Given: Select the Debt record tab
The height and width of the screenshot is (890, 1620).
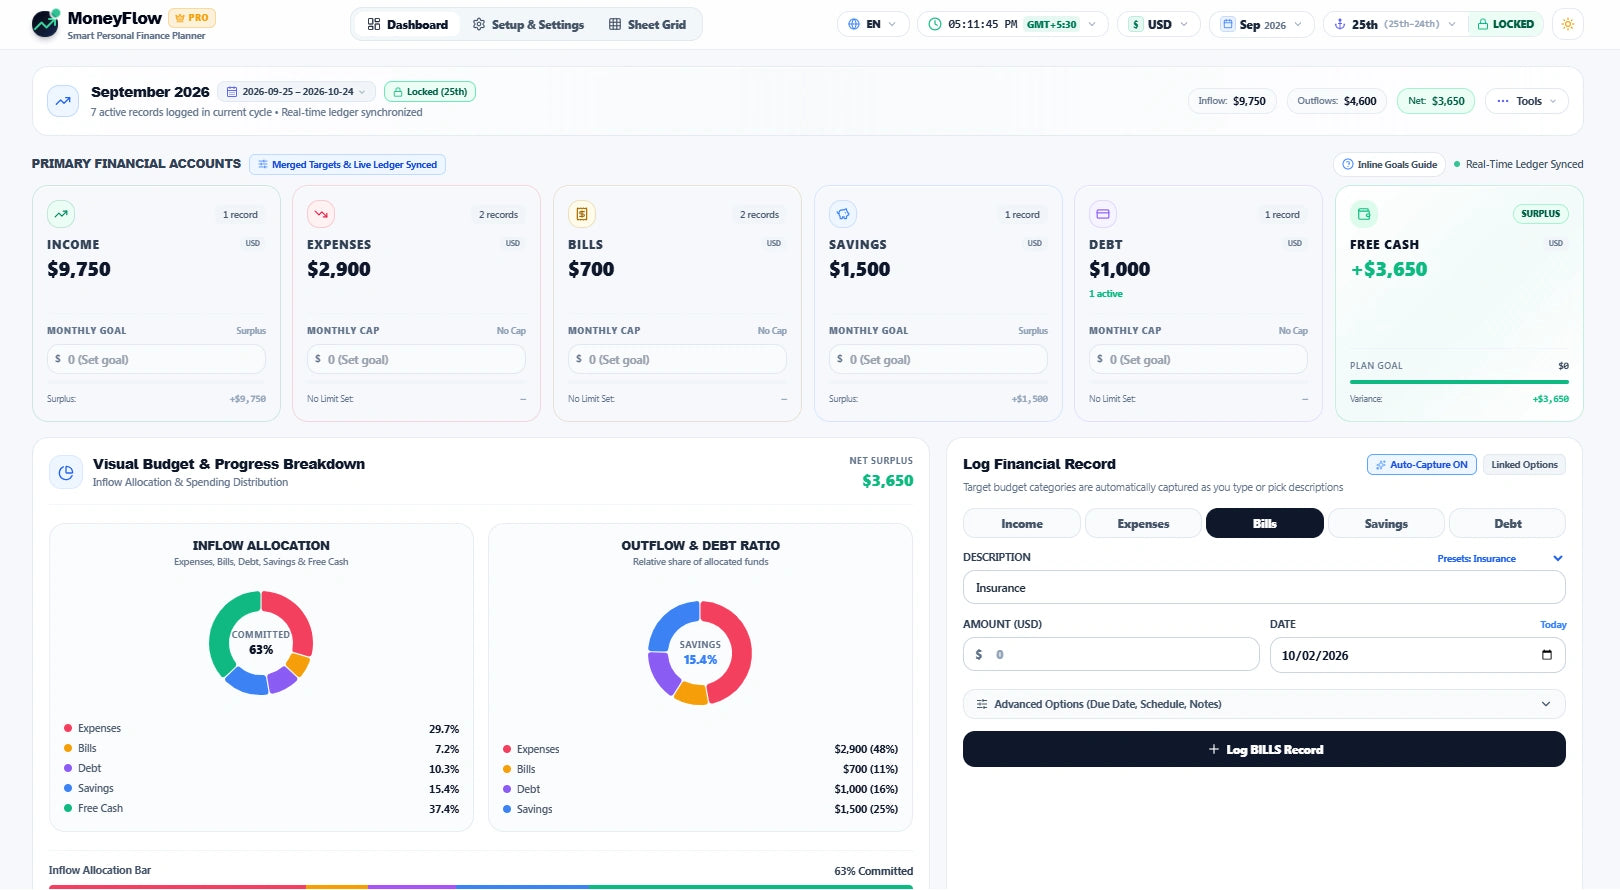Looking at the screenshot, I should [x=1507, y=523].
